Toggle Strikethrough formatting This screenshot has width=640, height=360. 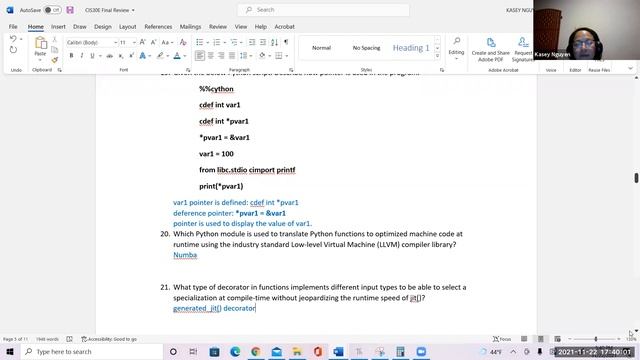pyautogui.click(x=109, y=56)
